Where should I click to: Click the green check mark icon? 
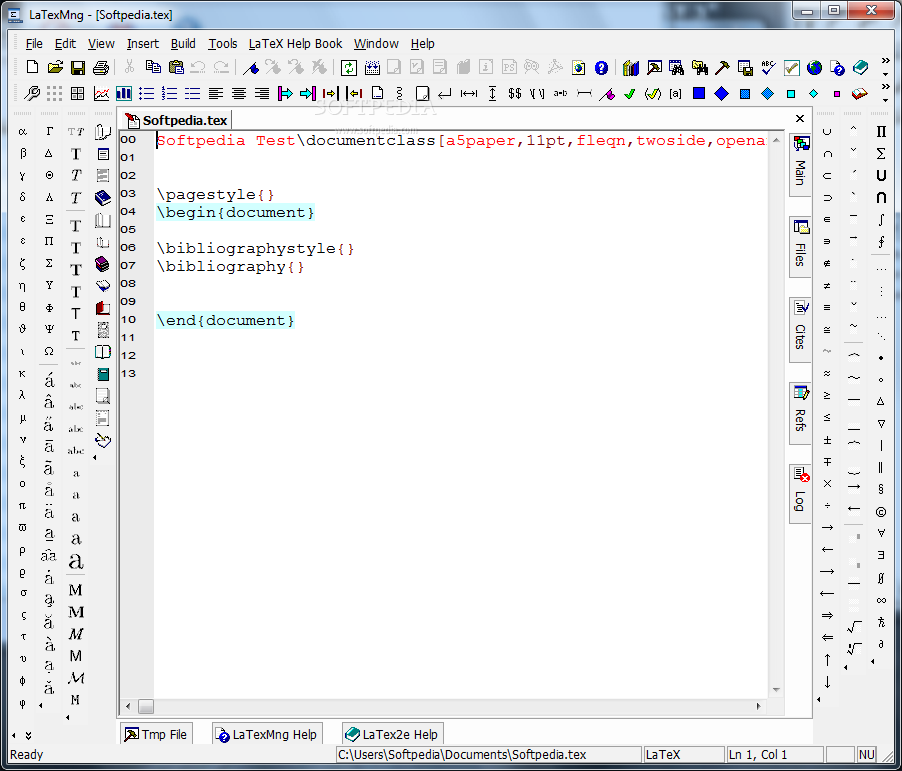point(630,93)
